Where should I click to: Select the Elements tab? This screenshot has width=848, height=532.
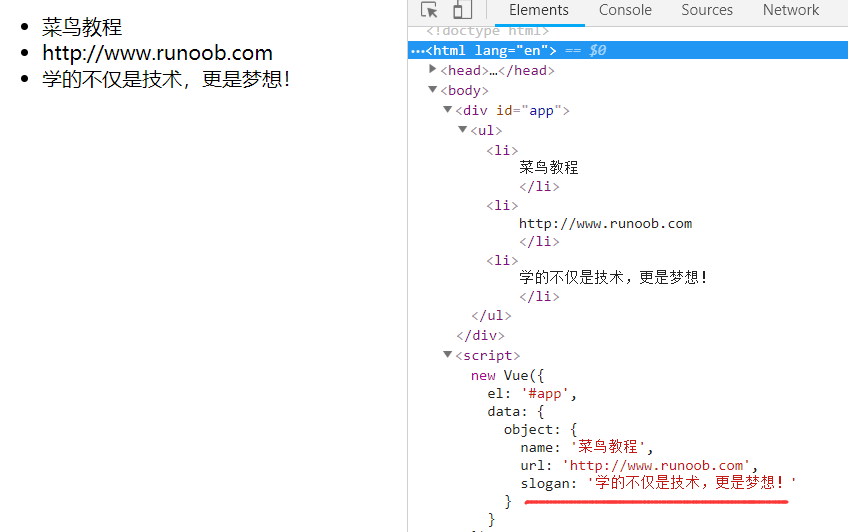tap(539, 11)
